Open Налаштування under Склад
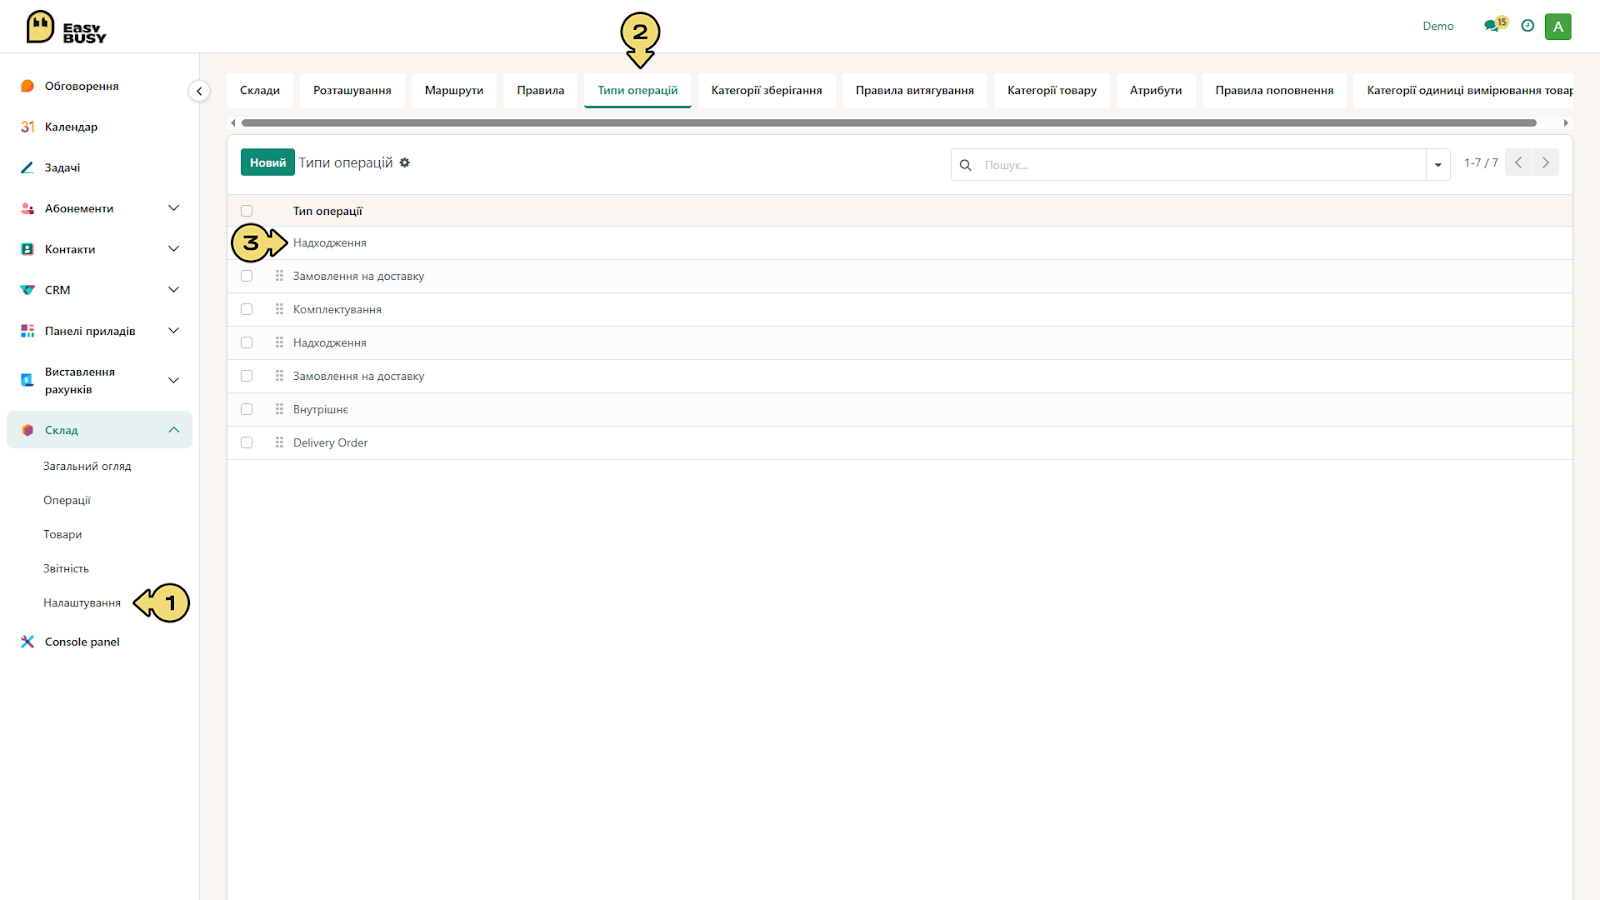Viewport: 1600px width, 900px height. (82, 603)
